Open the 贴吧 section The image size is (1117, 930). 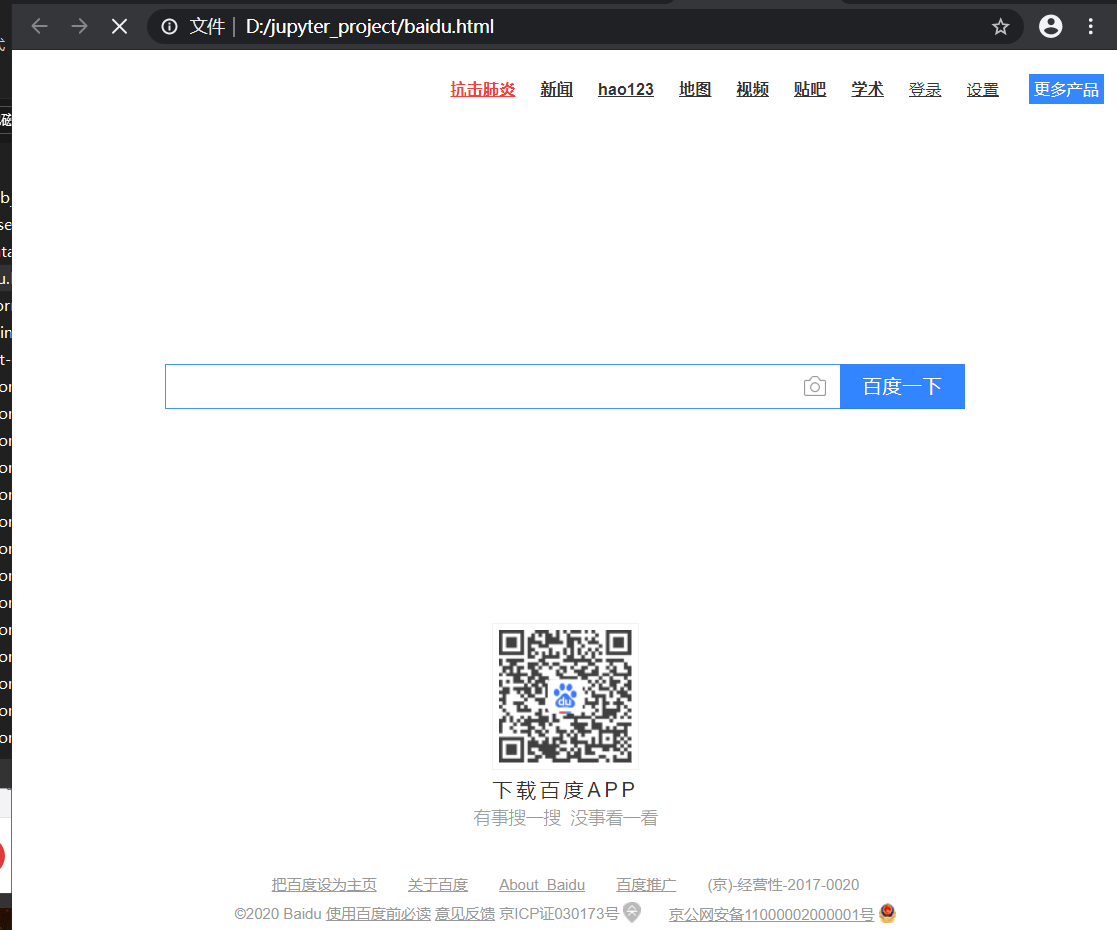coord(810,89)
